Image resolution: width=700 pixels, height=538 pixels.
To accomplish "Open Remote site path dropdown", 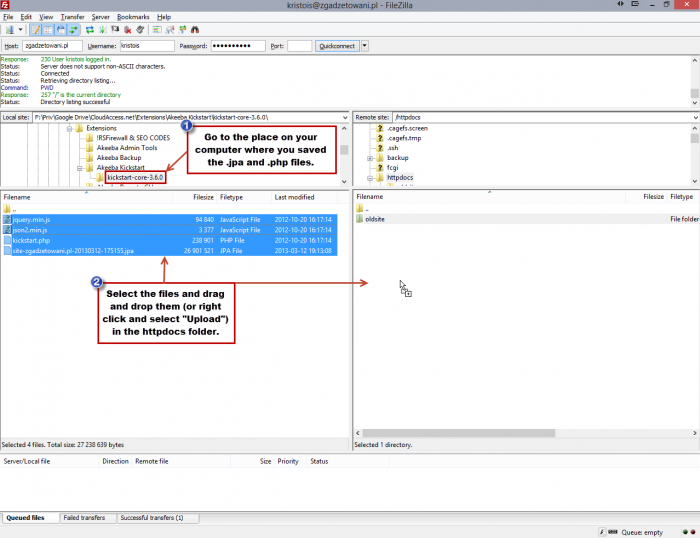I will point(696,117).
